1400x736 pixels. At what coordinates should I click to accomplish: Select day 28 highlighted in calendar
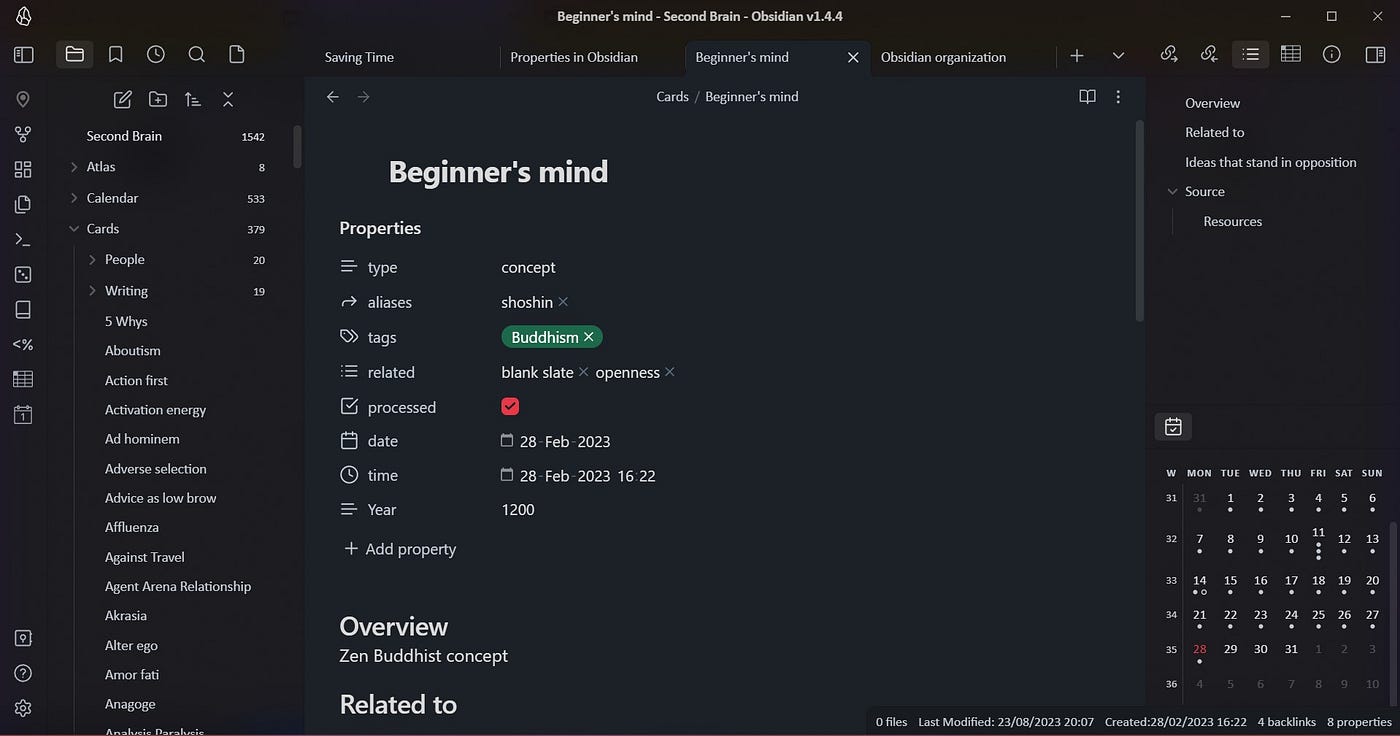(x=1199, y=650)
